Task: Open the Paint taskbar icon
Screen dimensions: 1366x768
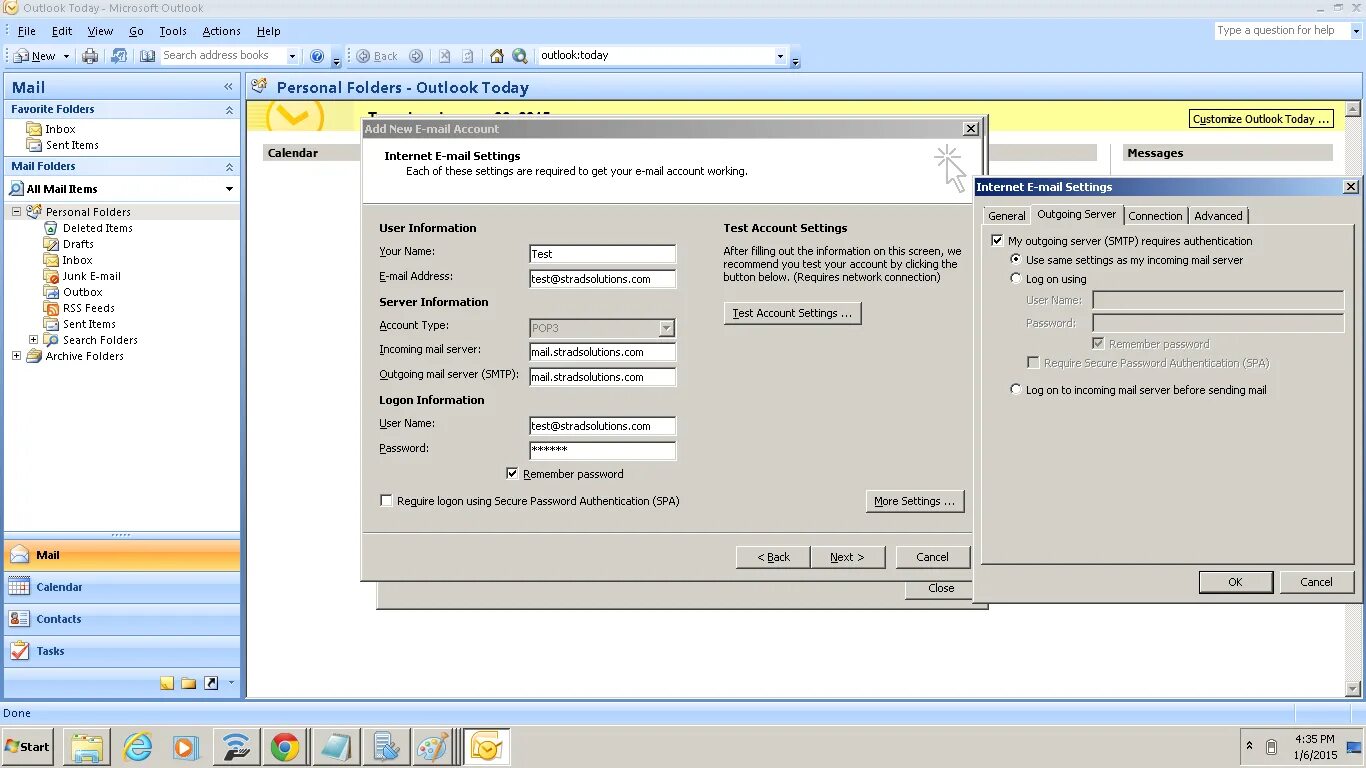Action: pos(432,747)
